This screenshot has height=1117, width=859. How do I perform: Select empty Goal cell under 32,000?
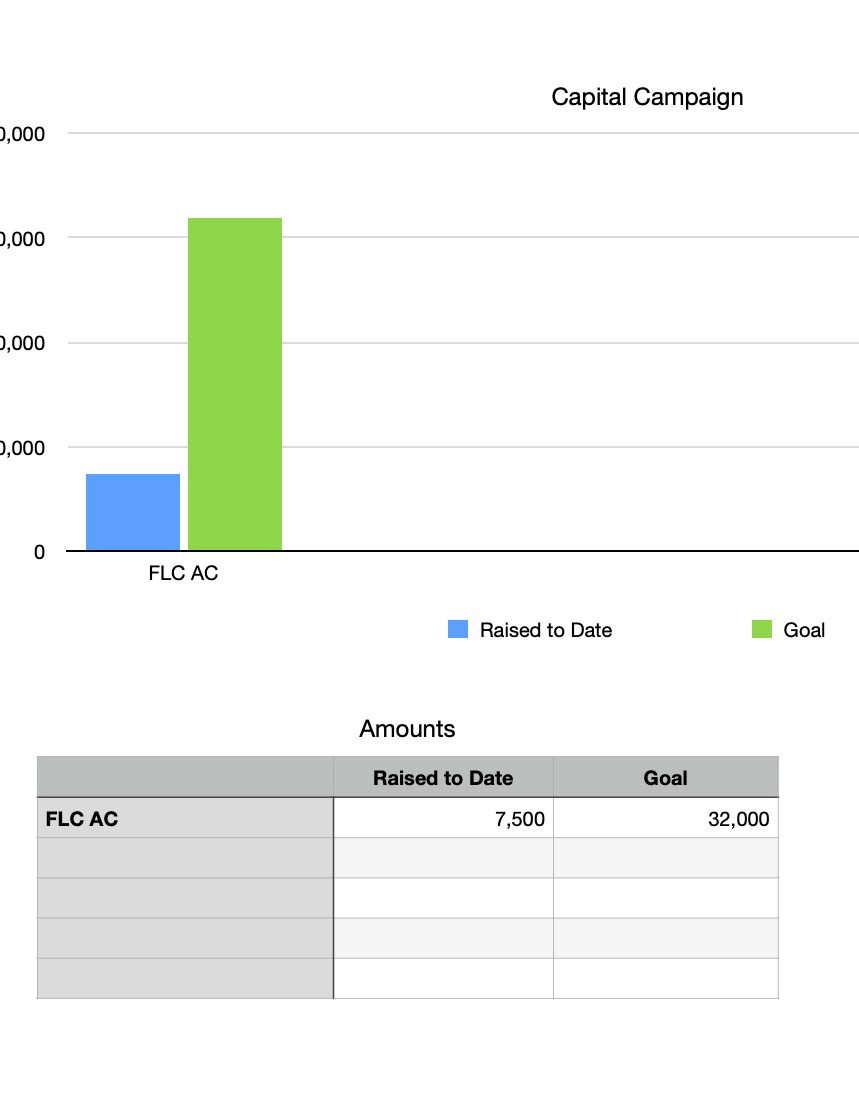point(666,858)
